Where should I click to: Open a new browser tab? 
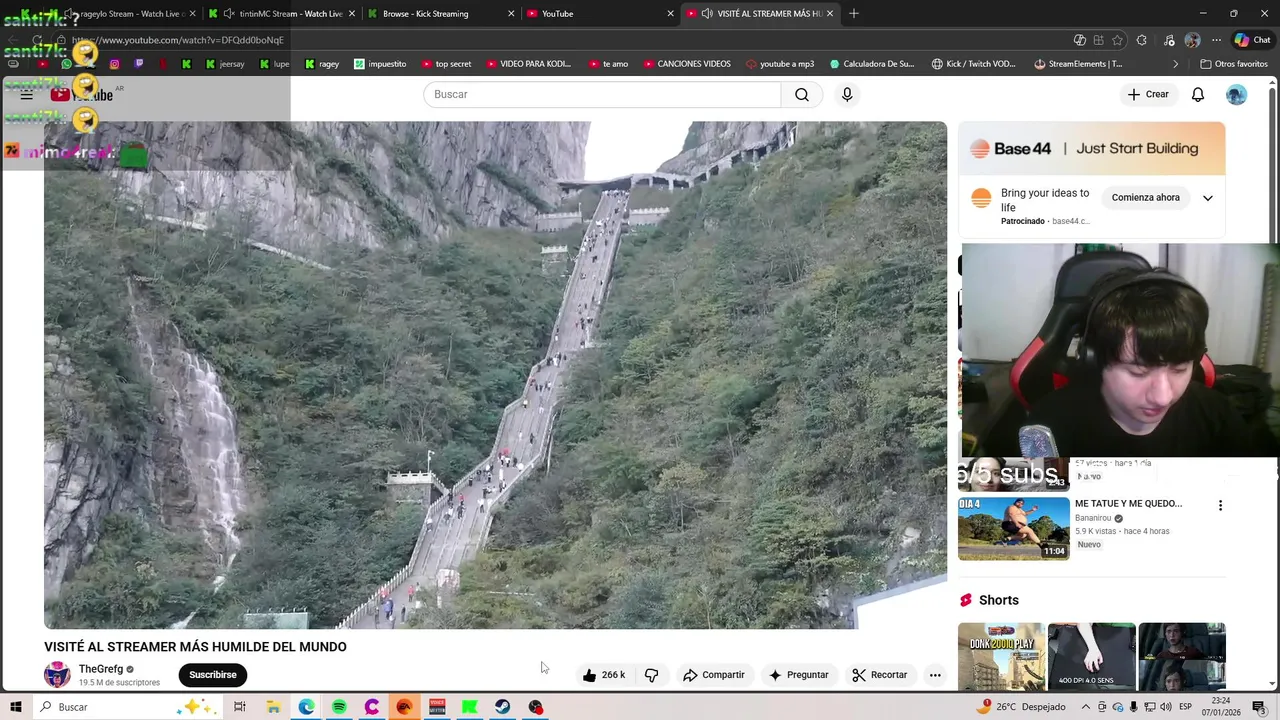coord(853,14)
